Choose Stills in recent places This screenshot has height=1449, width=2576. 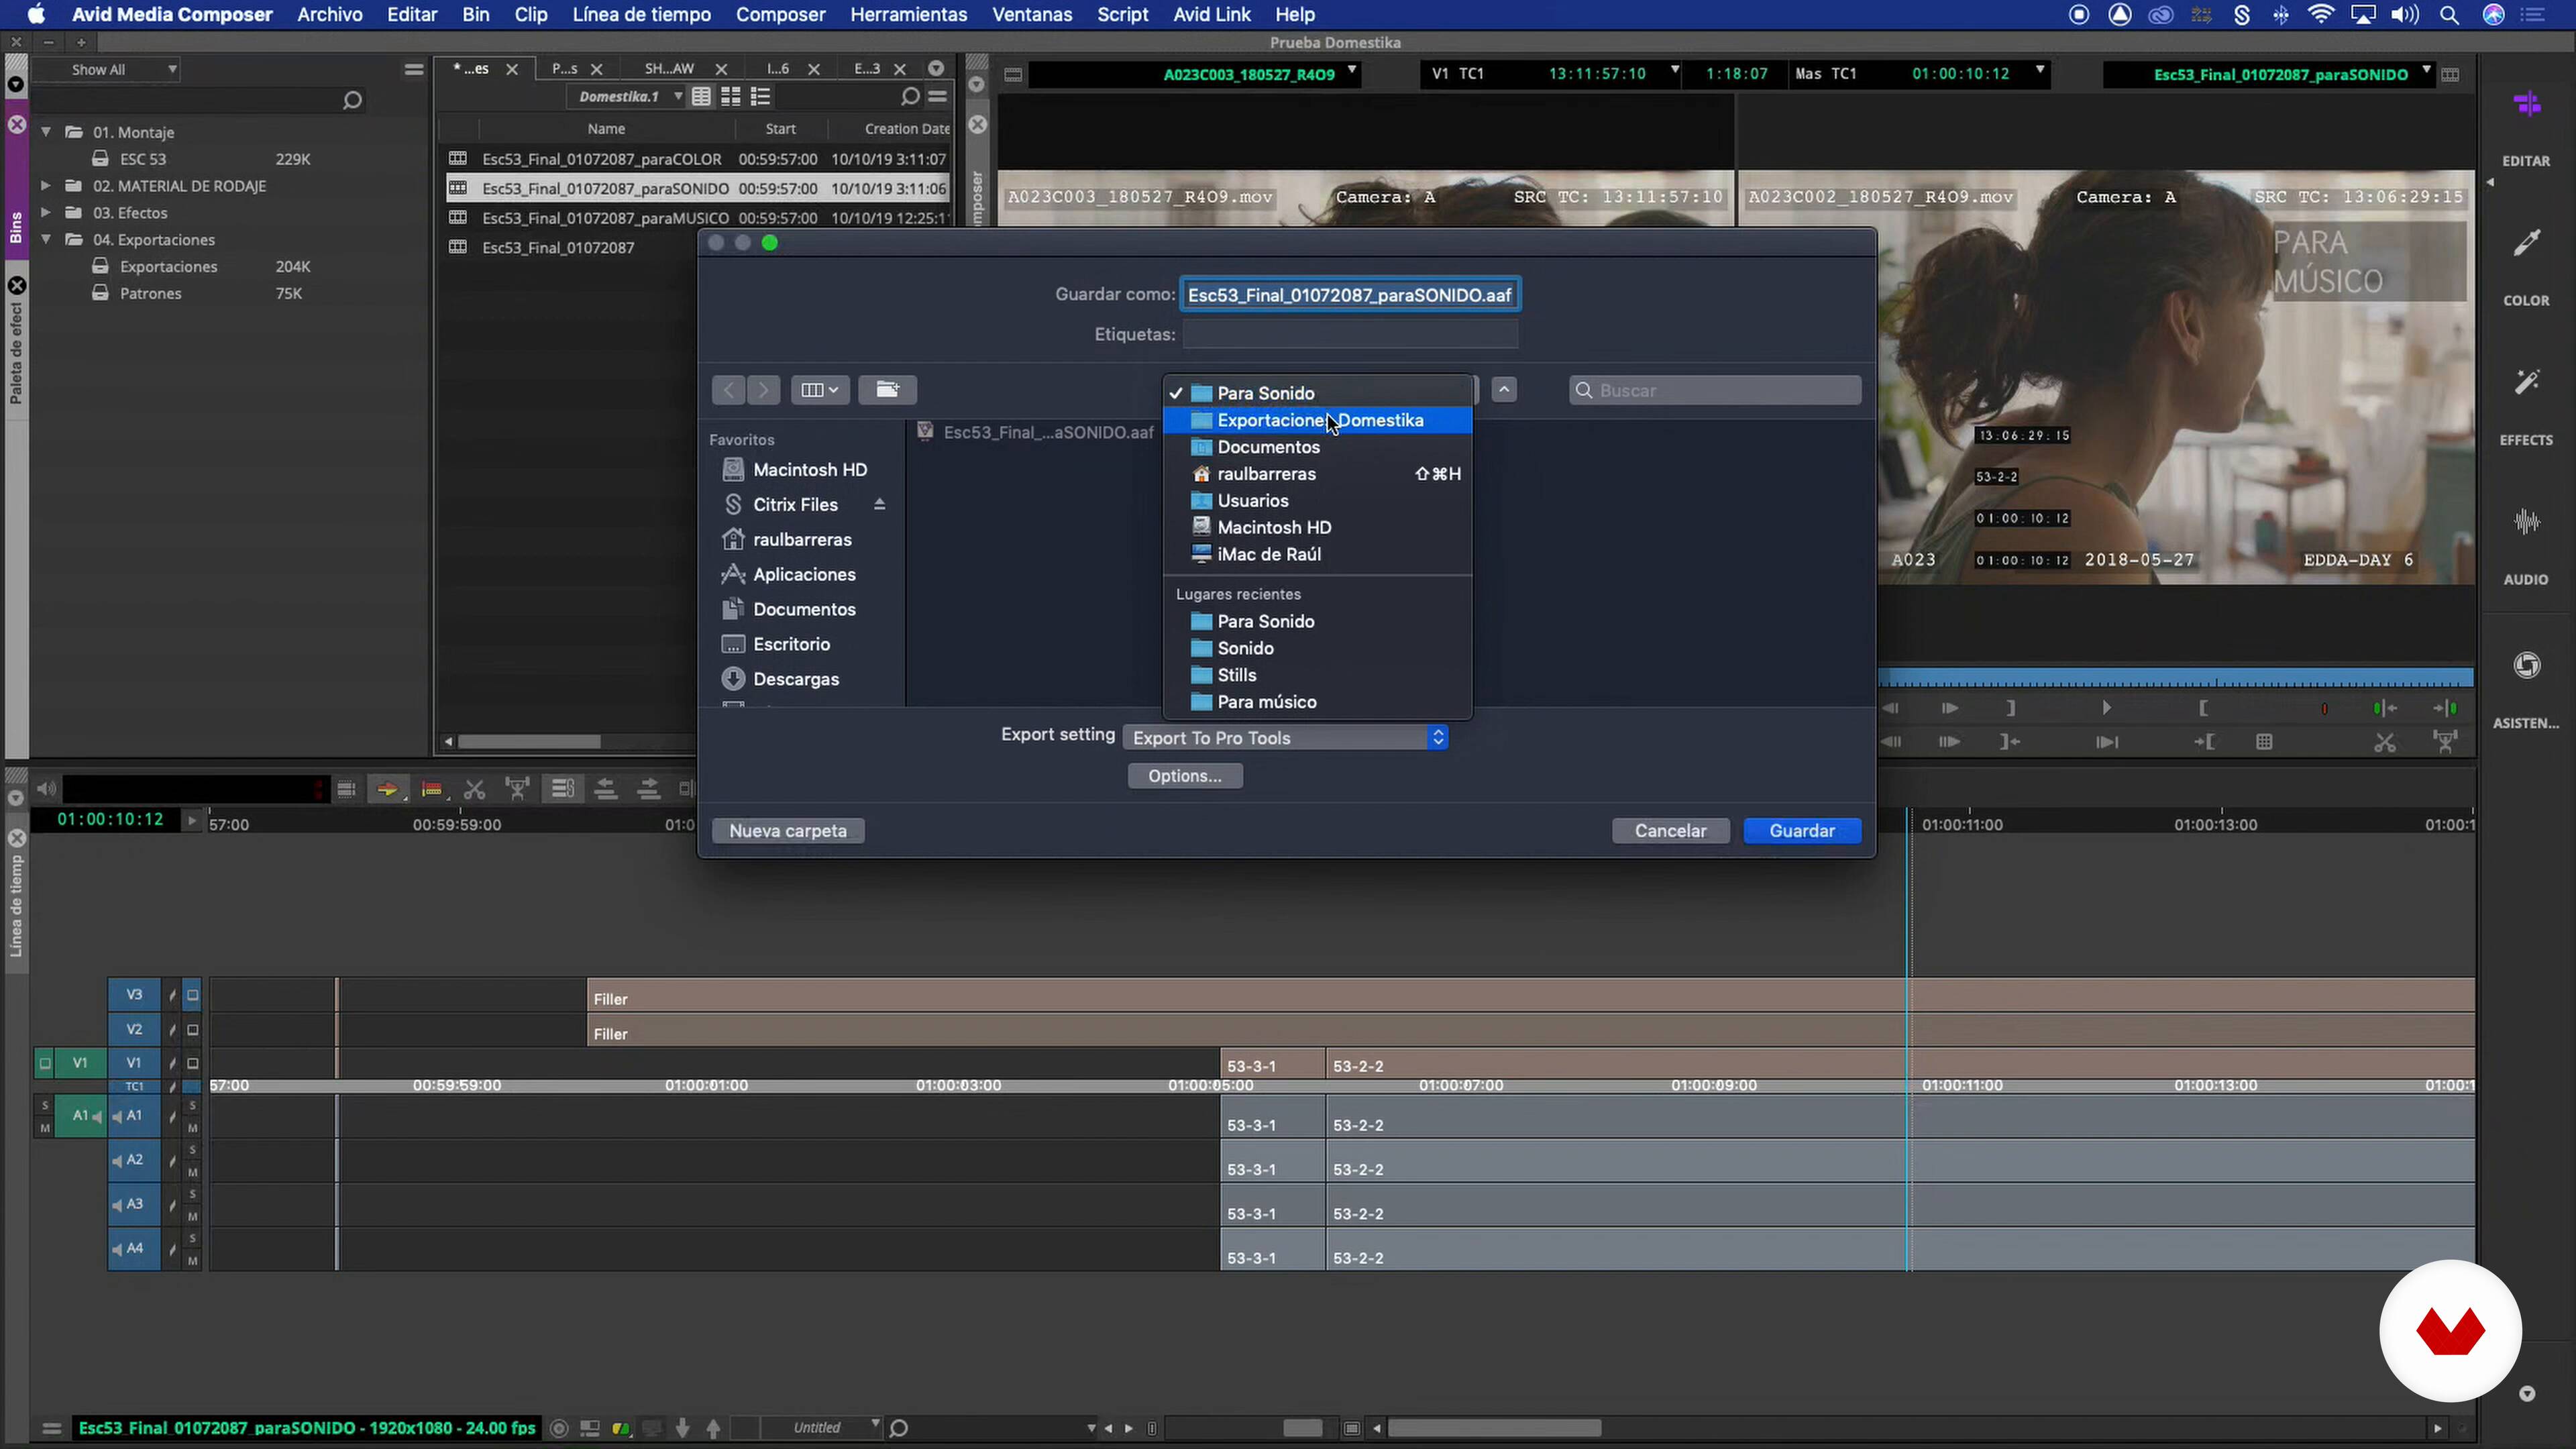point(1317,676)
